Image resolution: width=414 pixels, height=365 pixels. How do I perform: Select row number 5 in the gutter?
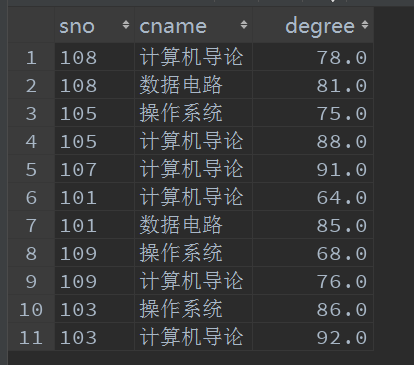tap(31, 170)
